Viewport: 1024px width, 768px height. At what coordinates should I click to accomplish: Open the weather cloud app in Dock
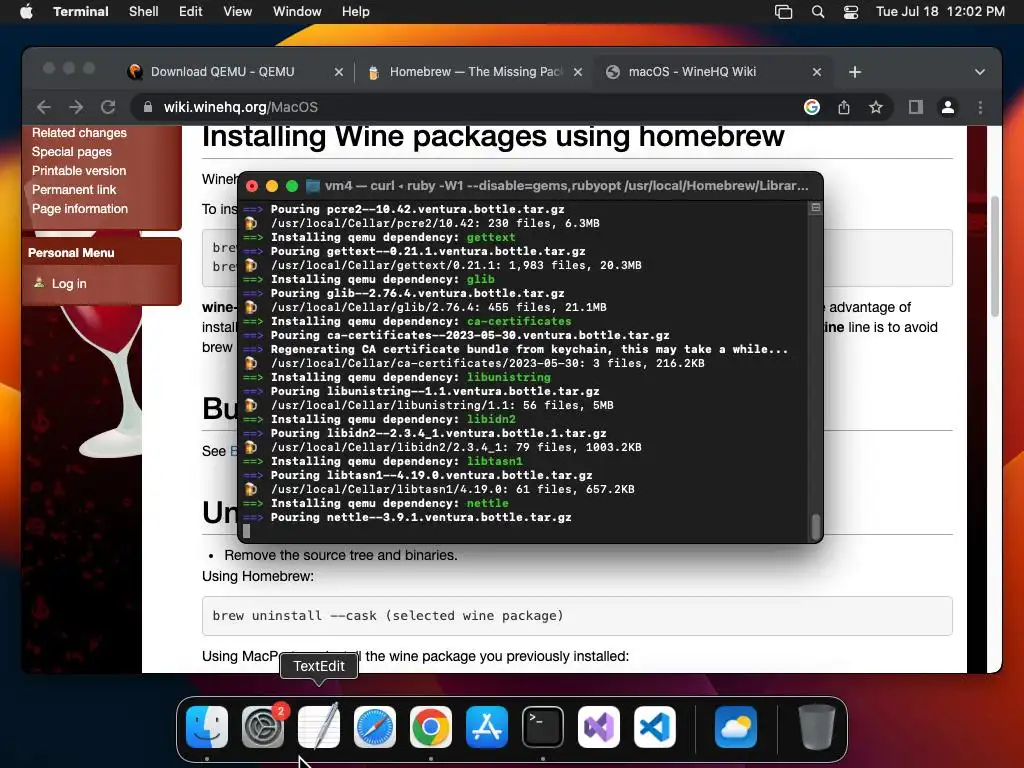tap(736, 727)
